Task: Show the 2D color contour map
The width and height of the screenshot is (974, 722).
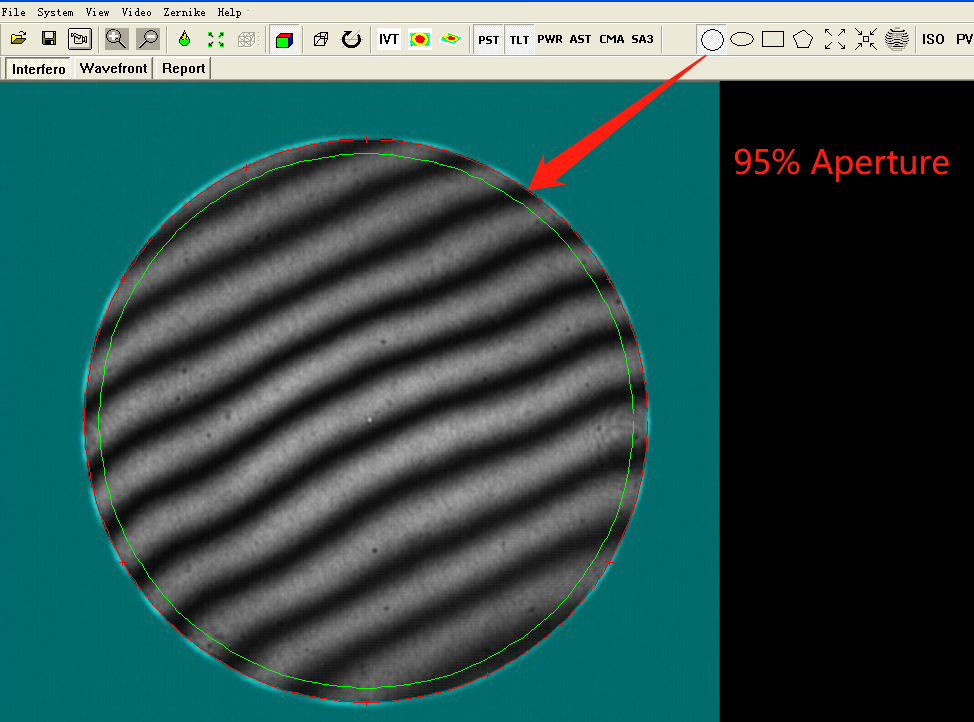Action: (x=420, y=39)
